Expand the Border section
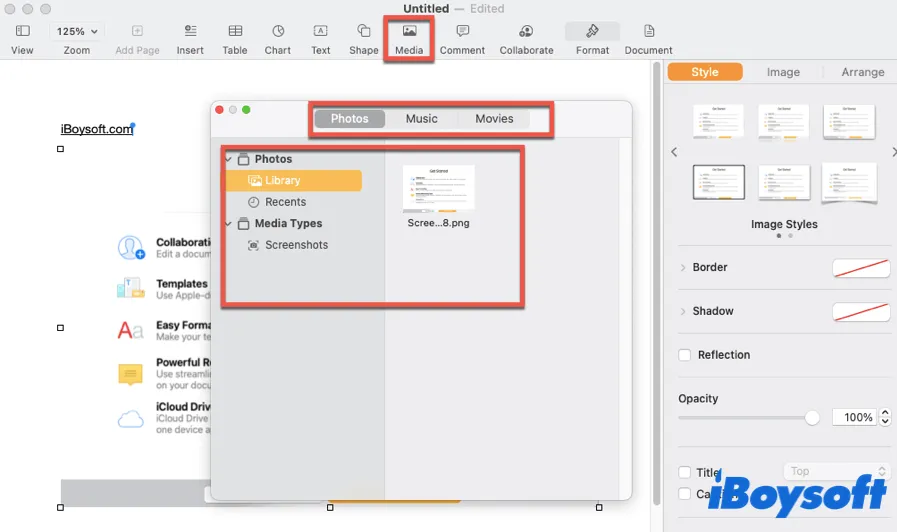The width and height of the screenshot is (897, 532). [683, 268]
